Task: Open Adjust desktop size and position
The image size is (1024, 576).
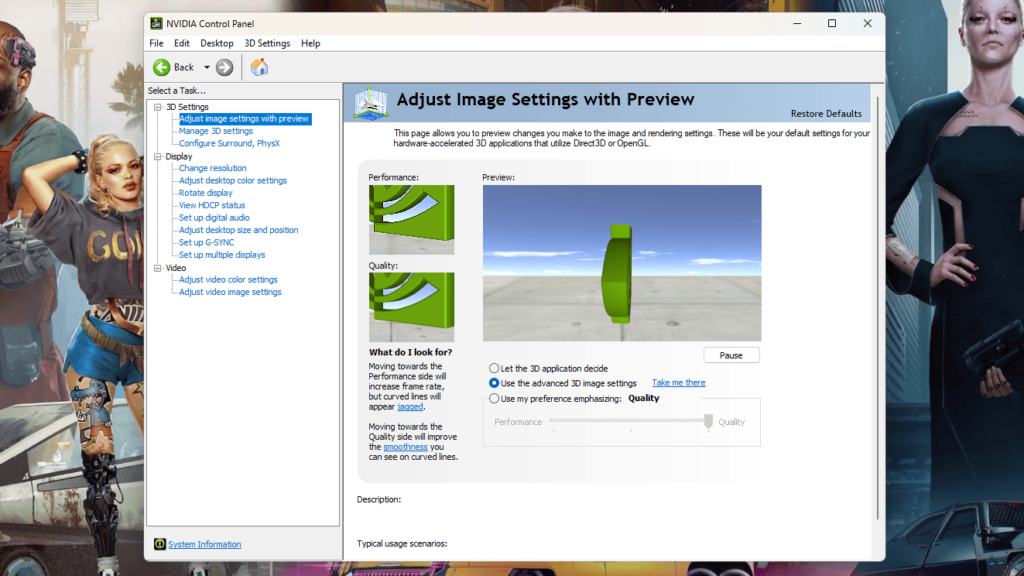Action: click(238, 231)
